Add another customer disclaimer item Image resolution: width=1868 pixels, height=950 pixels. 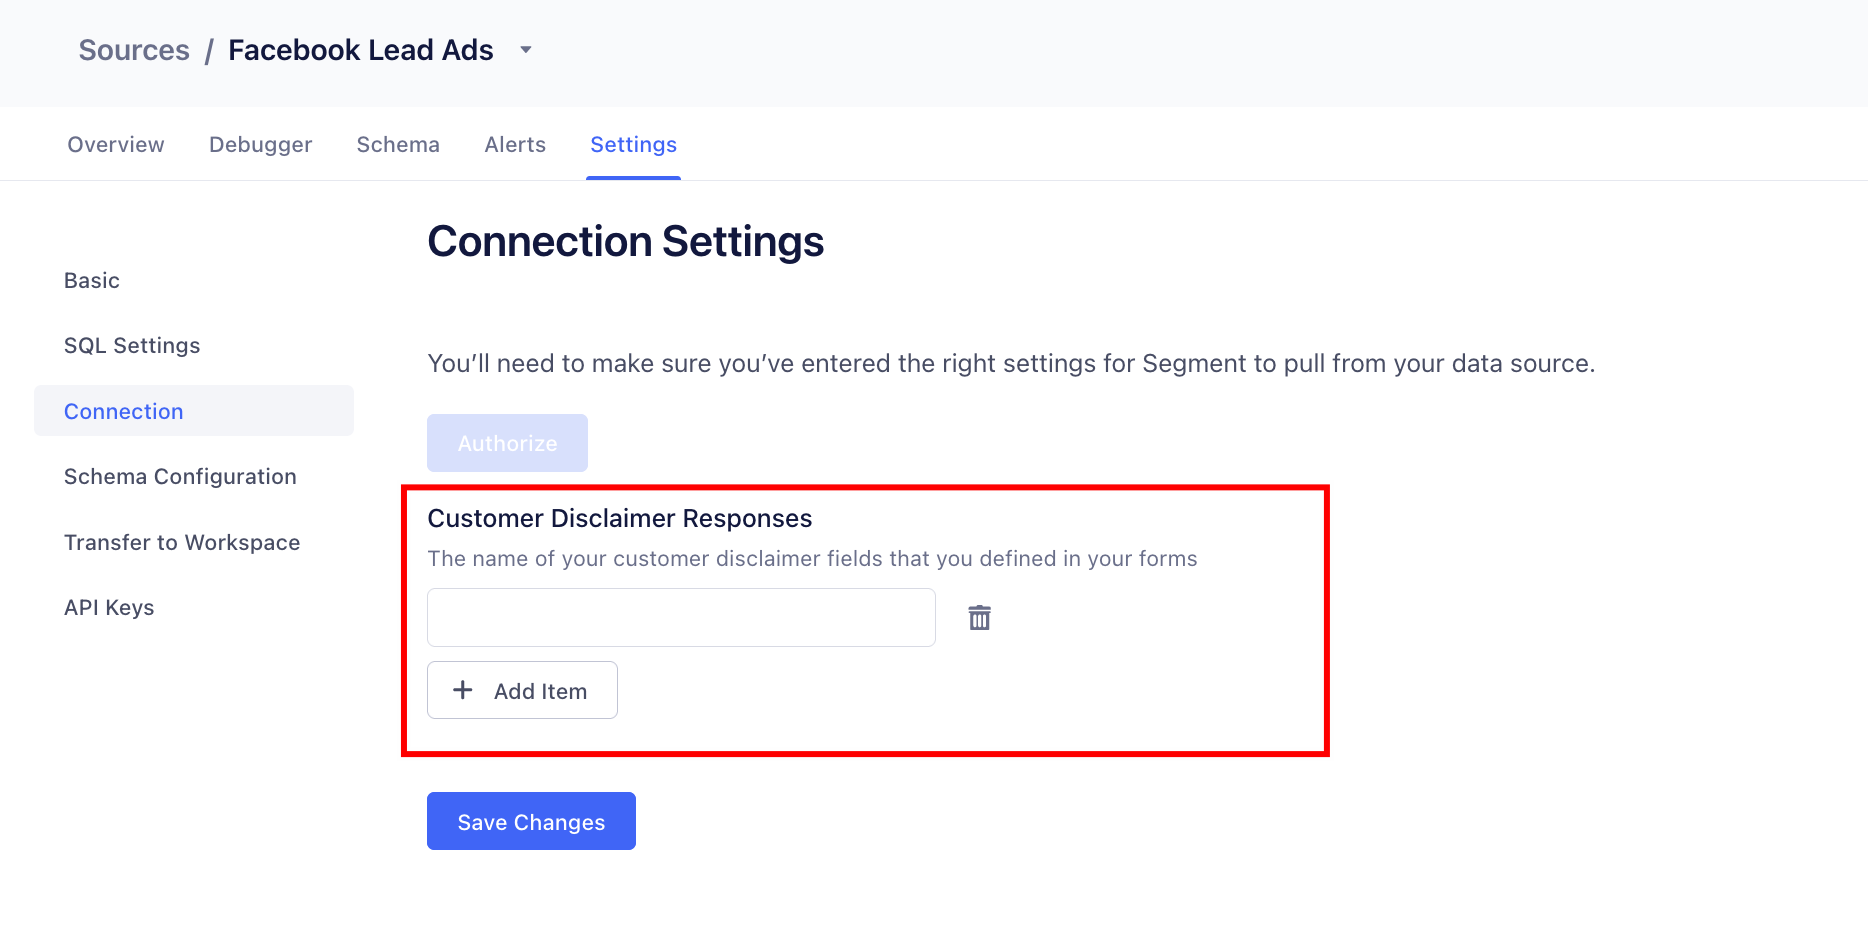click(x=522, y=690)
